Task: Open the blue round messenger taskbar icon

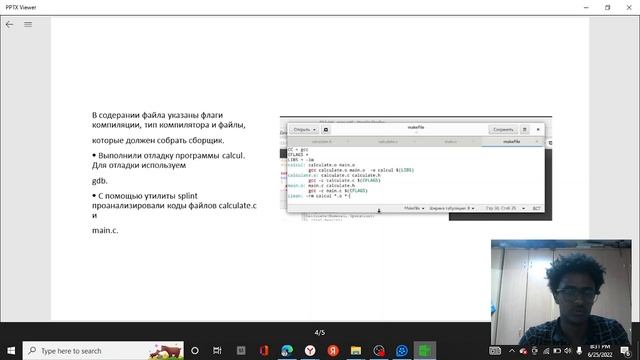Action: pos(402,351)
